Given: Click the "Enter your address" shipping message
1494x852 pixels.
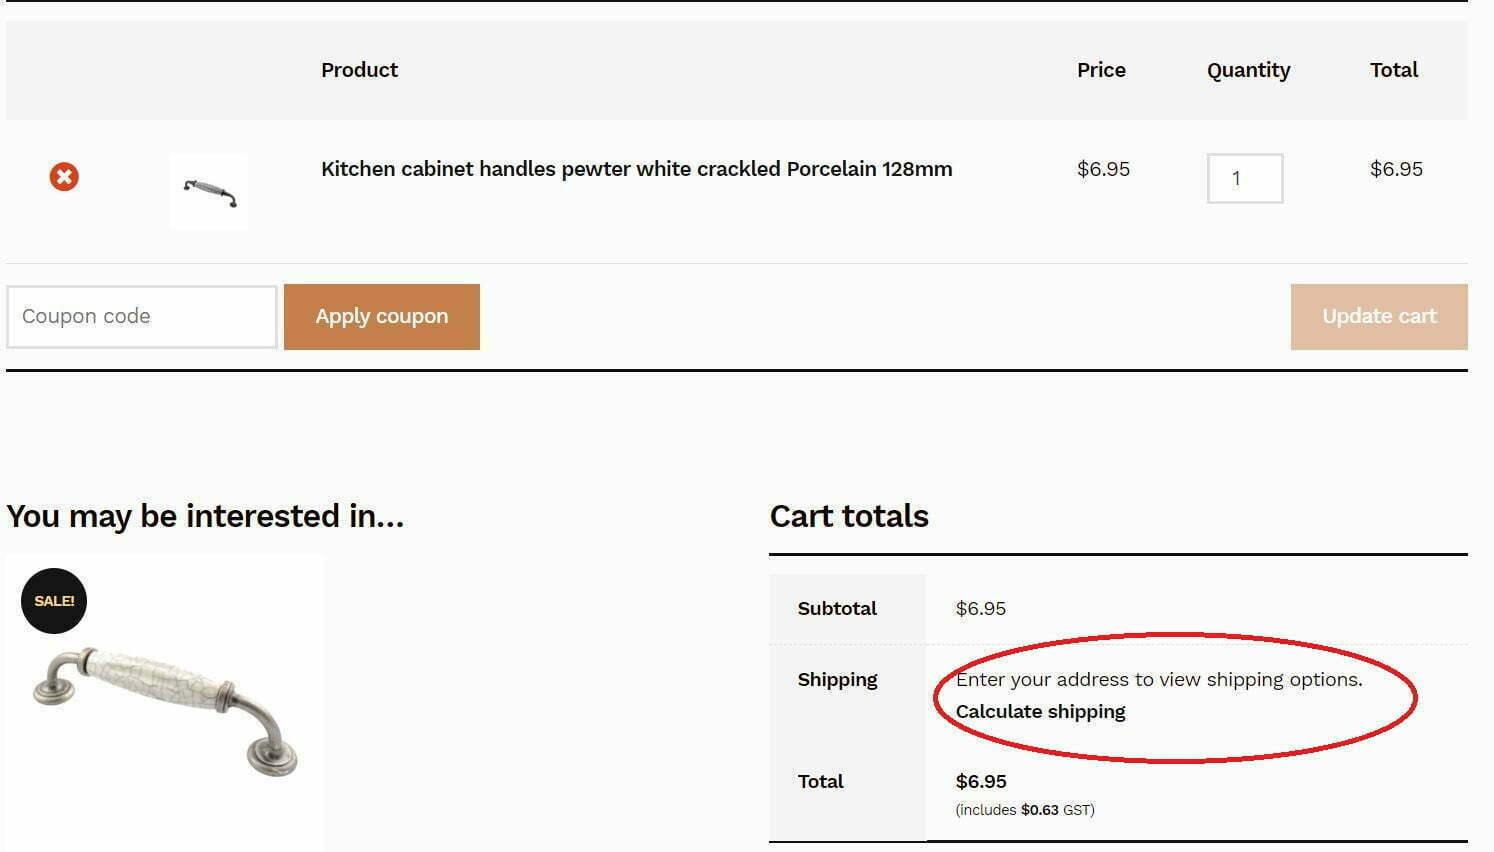Looking at the screenshot, I should (x=1158, y=680).
